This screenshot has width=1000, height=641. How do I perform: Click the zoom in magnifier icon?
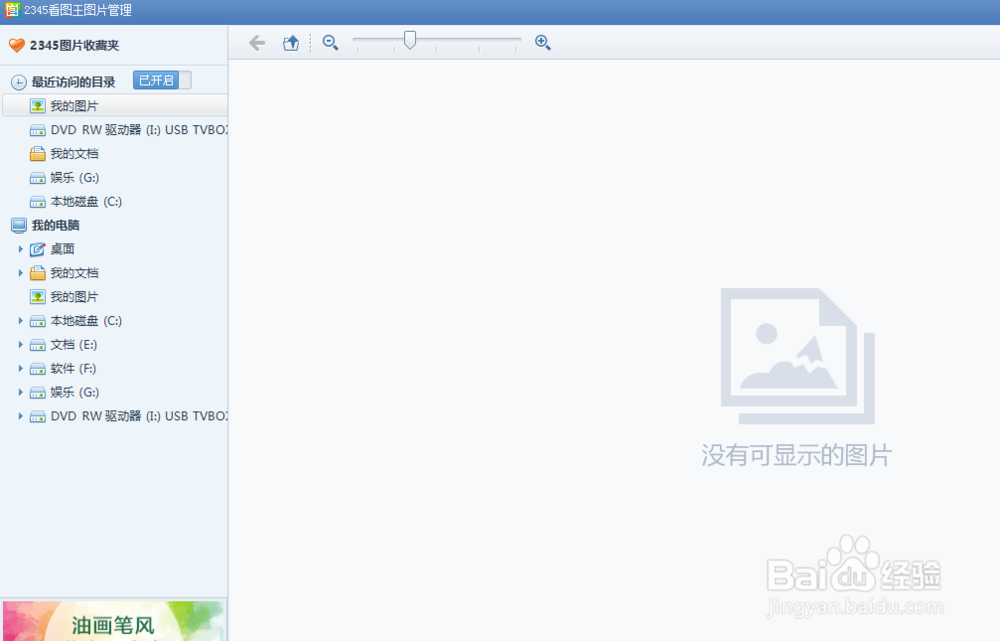[x=543, y=43]
